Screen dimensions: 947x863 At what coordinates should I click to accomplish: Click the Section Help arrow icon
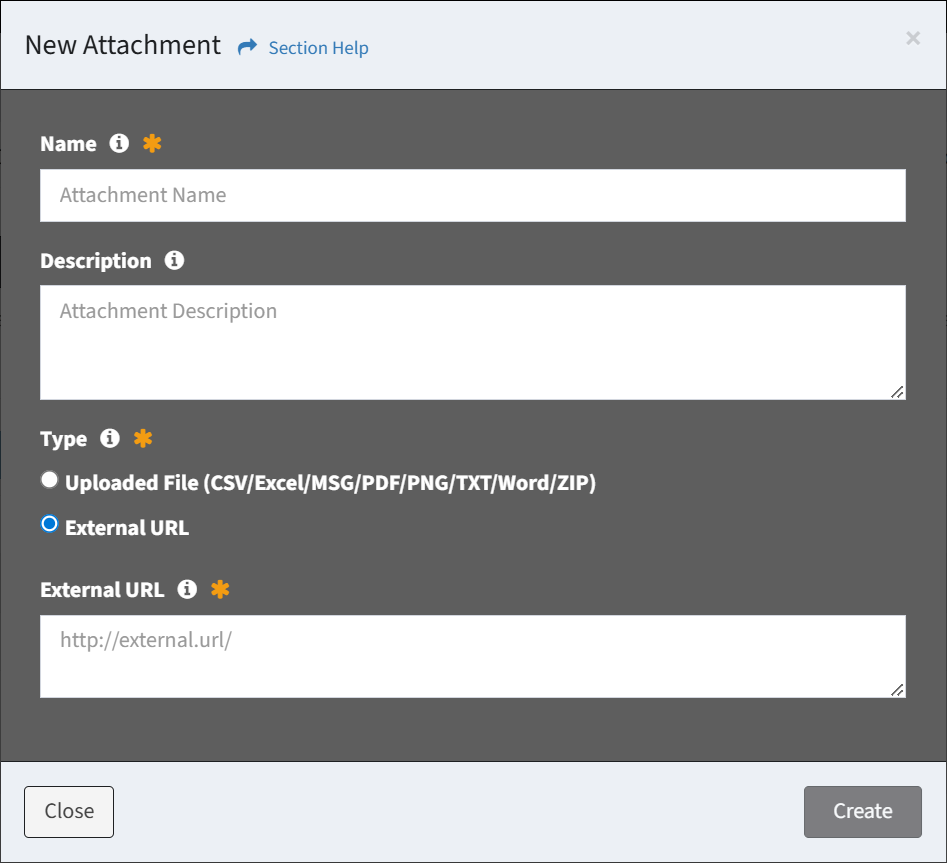pyautogui.click(x=247, y=47)
